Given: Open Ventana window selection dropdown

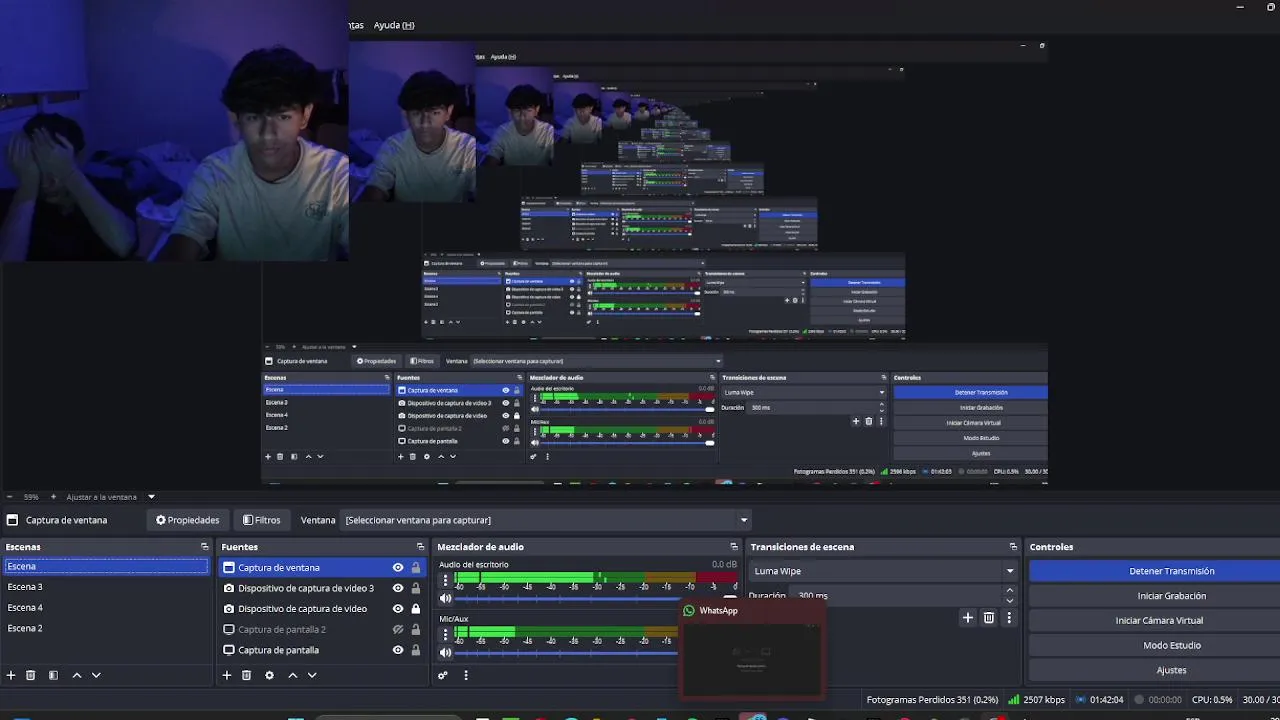Looking at the screenshot, I should pyautogui.click(x=546, y=520).
